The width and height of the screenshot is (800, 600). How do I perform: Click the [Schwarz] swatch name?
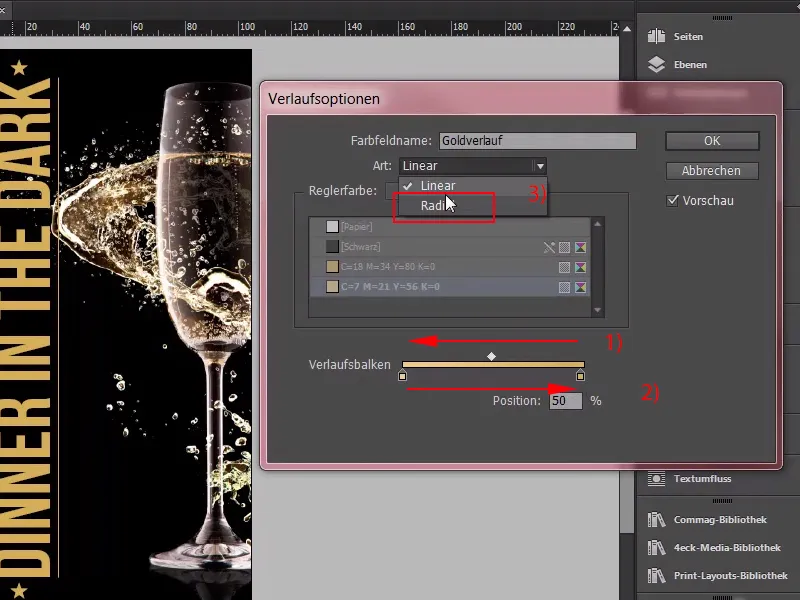coord(361,247)
